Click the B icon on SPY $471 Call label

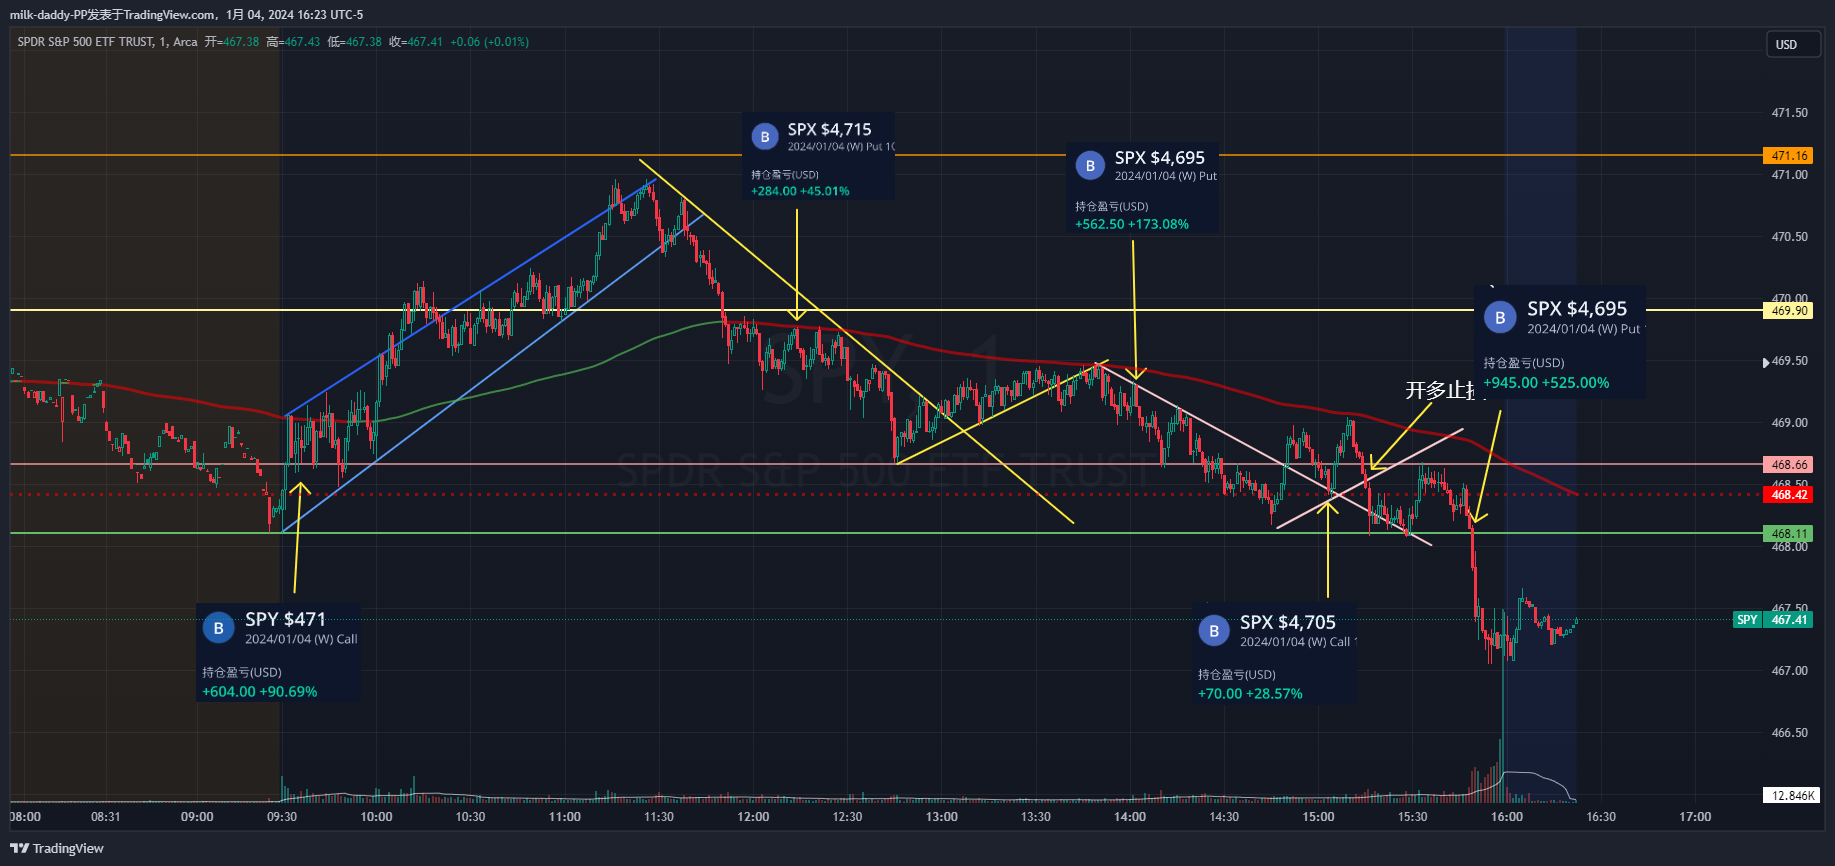tap(218, 628)
